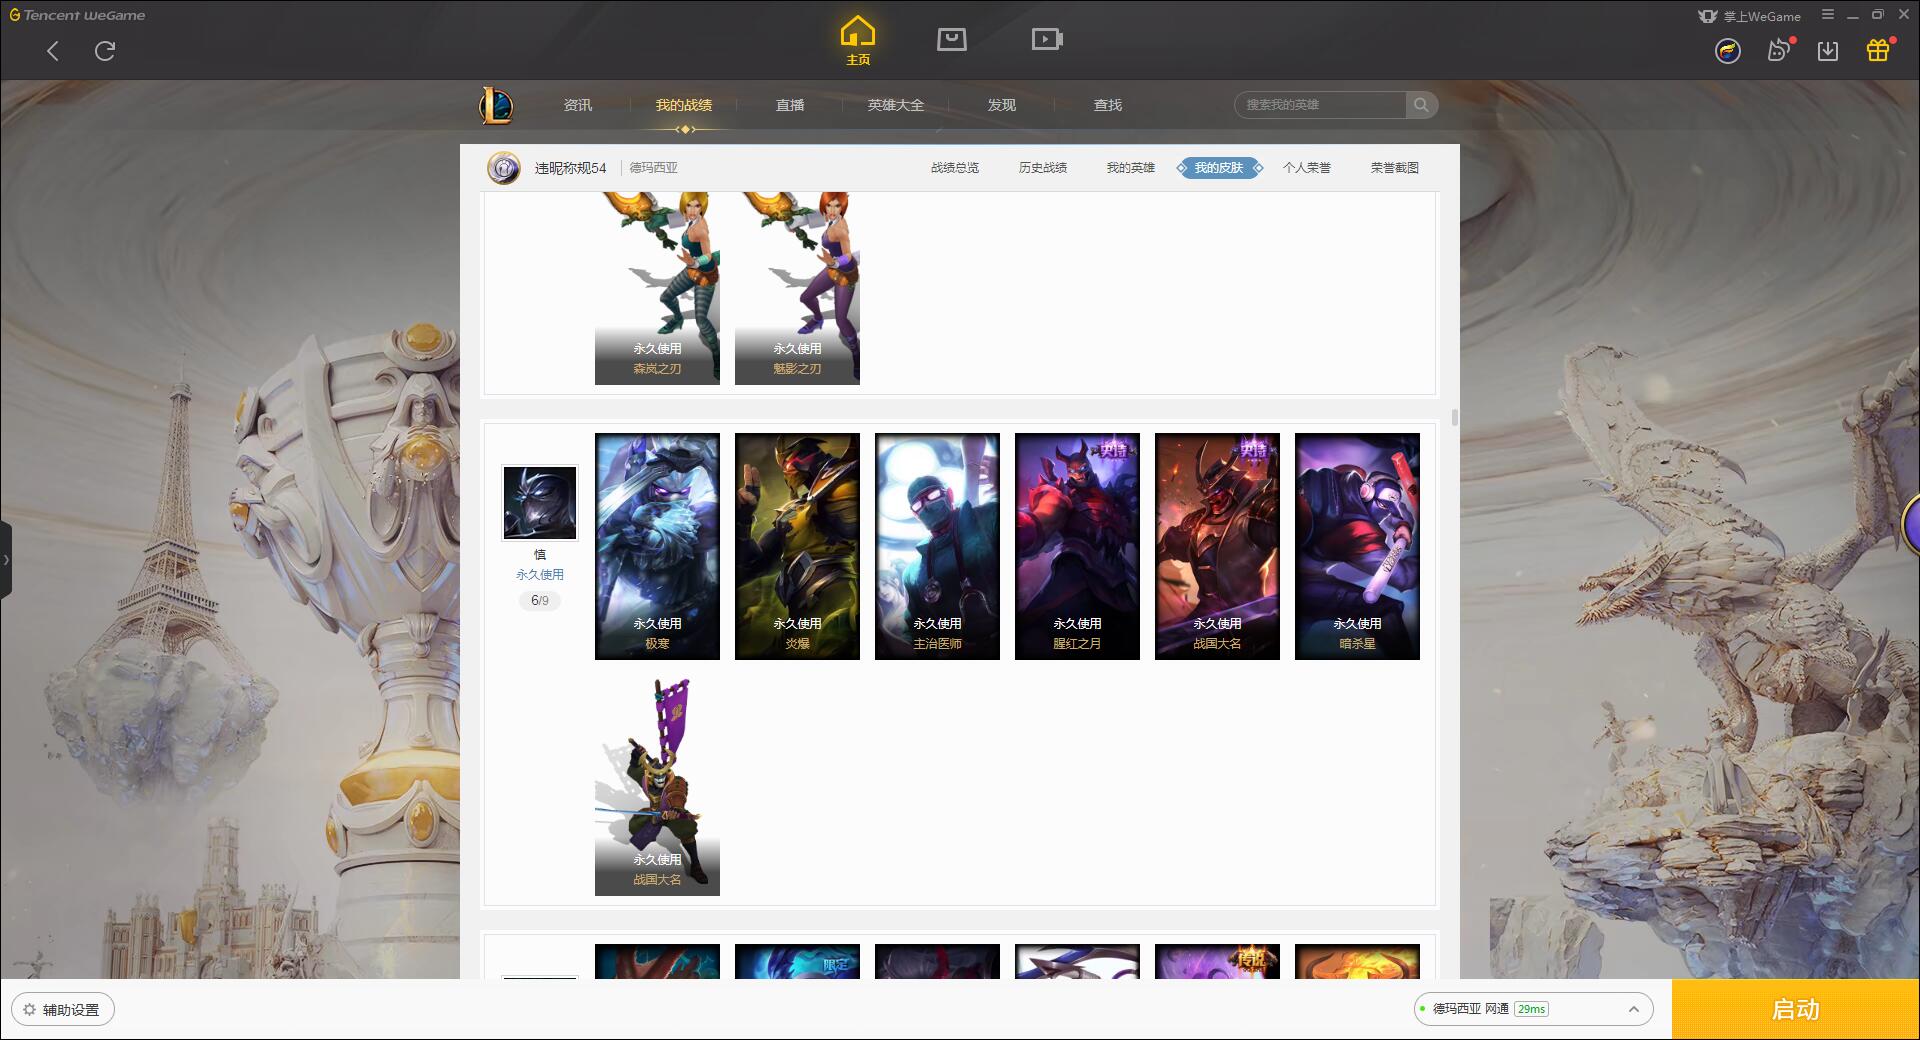Open the 我的战绩 tab

coord(683,105)
